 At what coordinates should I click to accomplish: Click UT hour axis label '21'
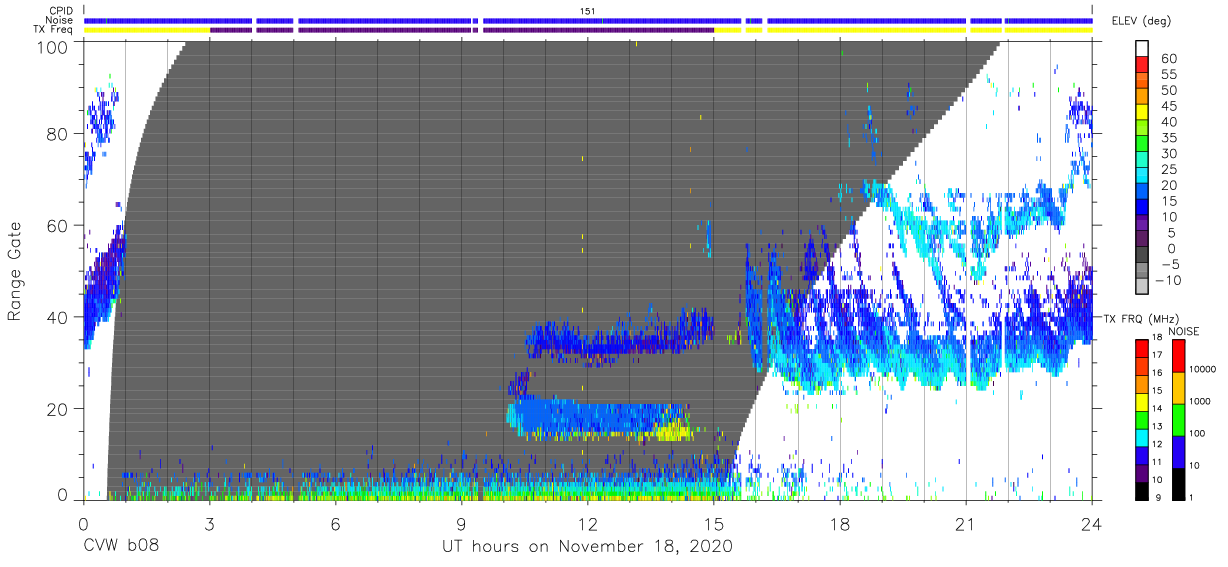[966, 523]
